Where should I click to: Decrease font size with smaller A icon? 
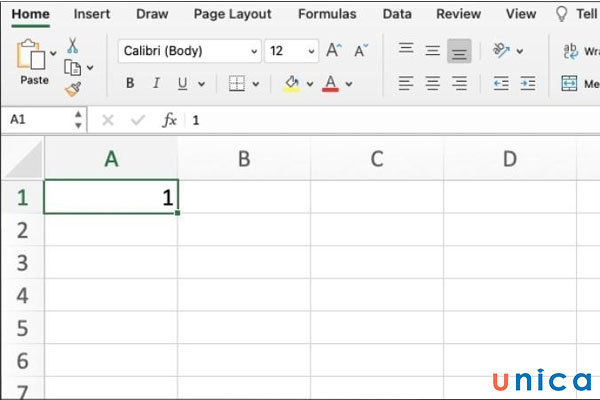point(359,51)
